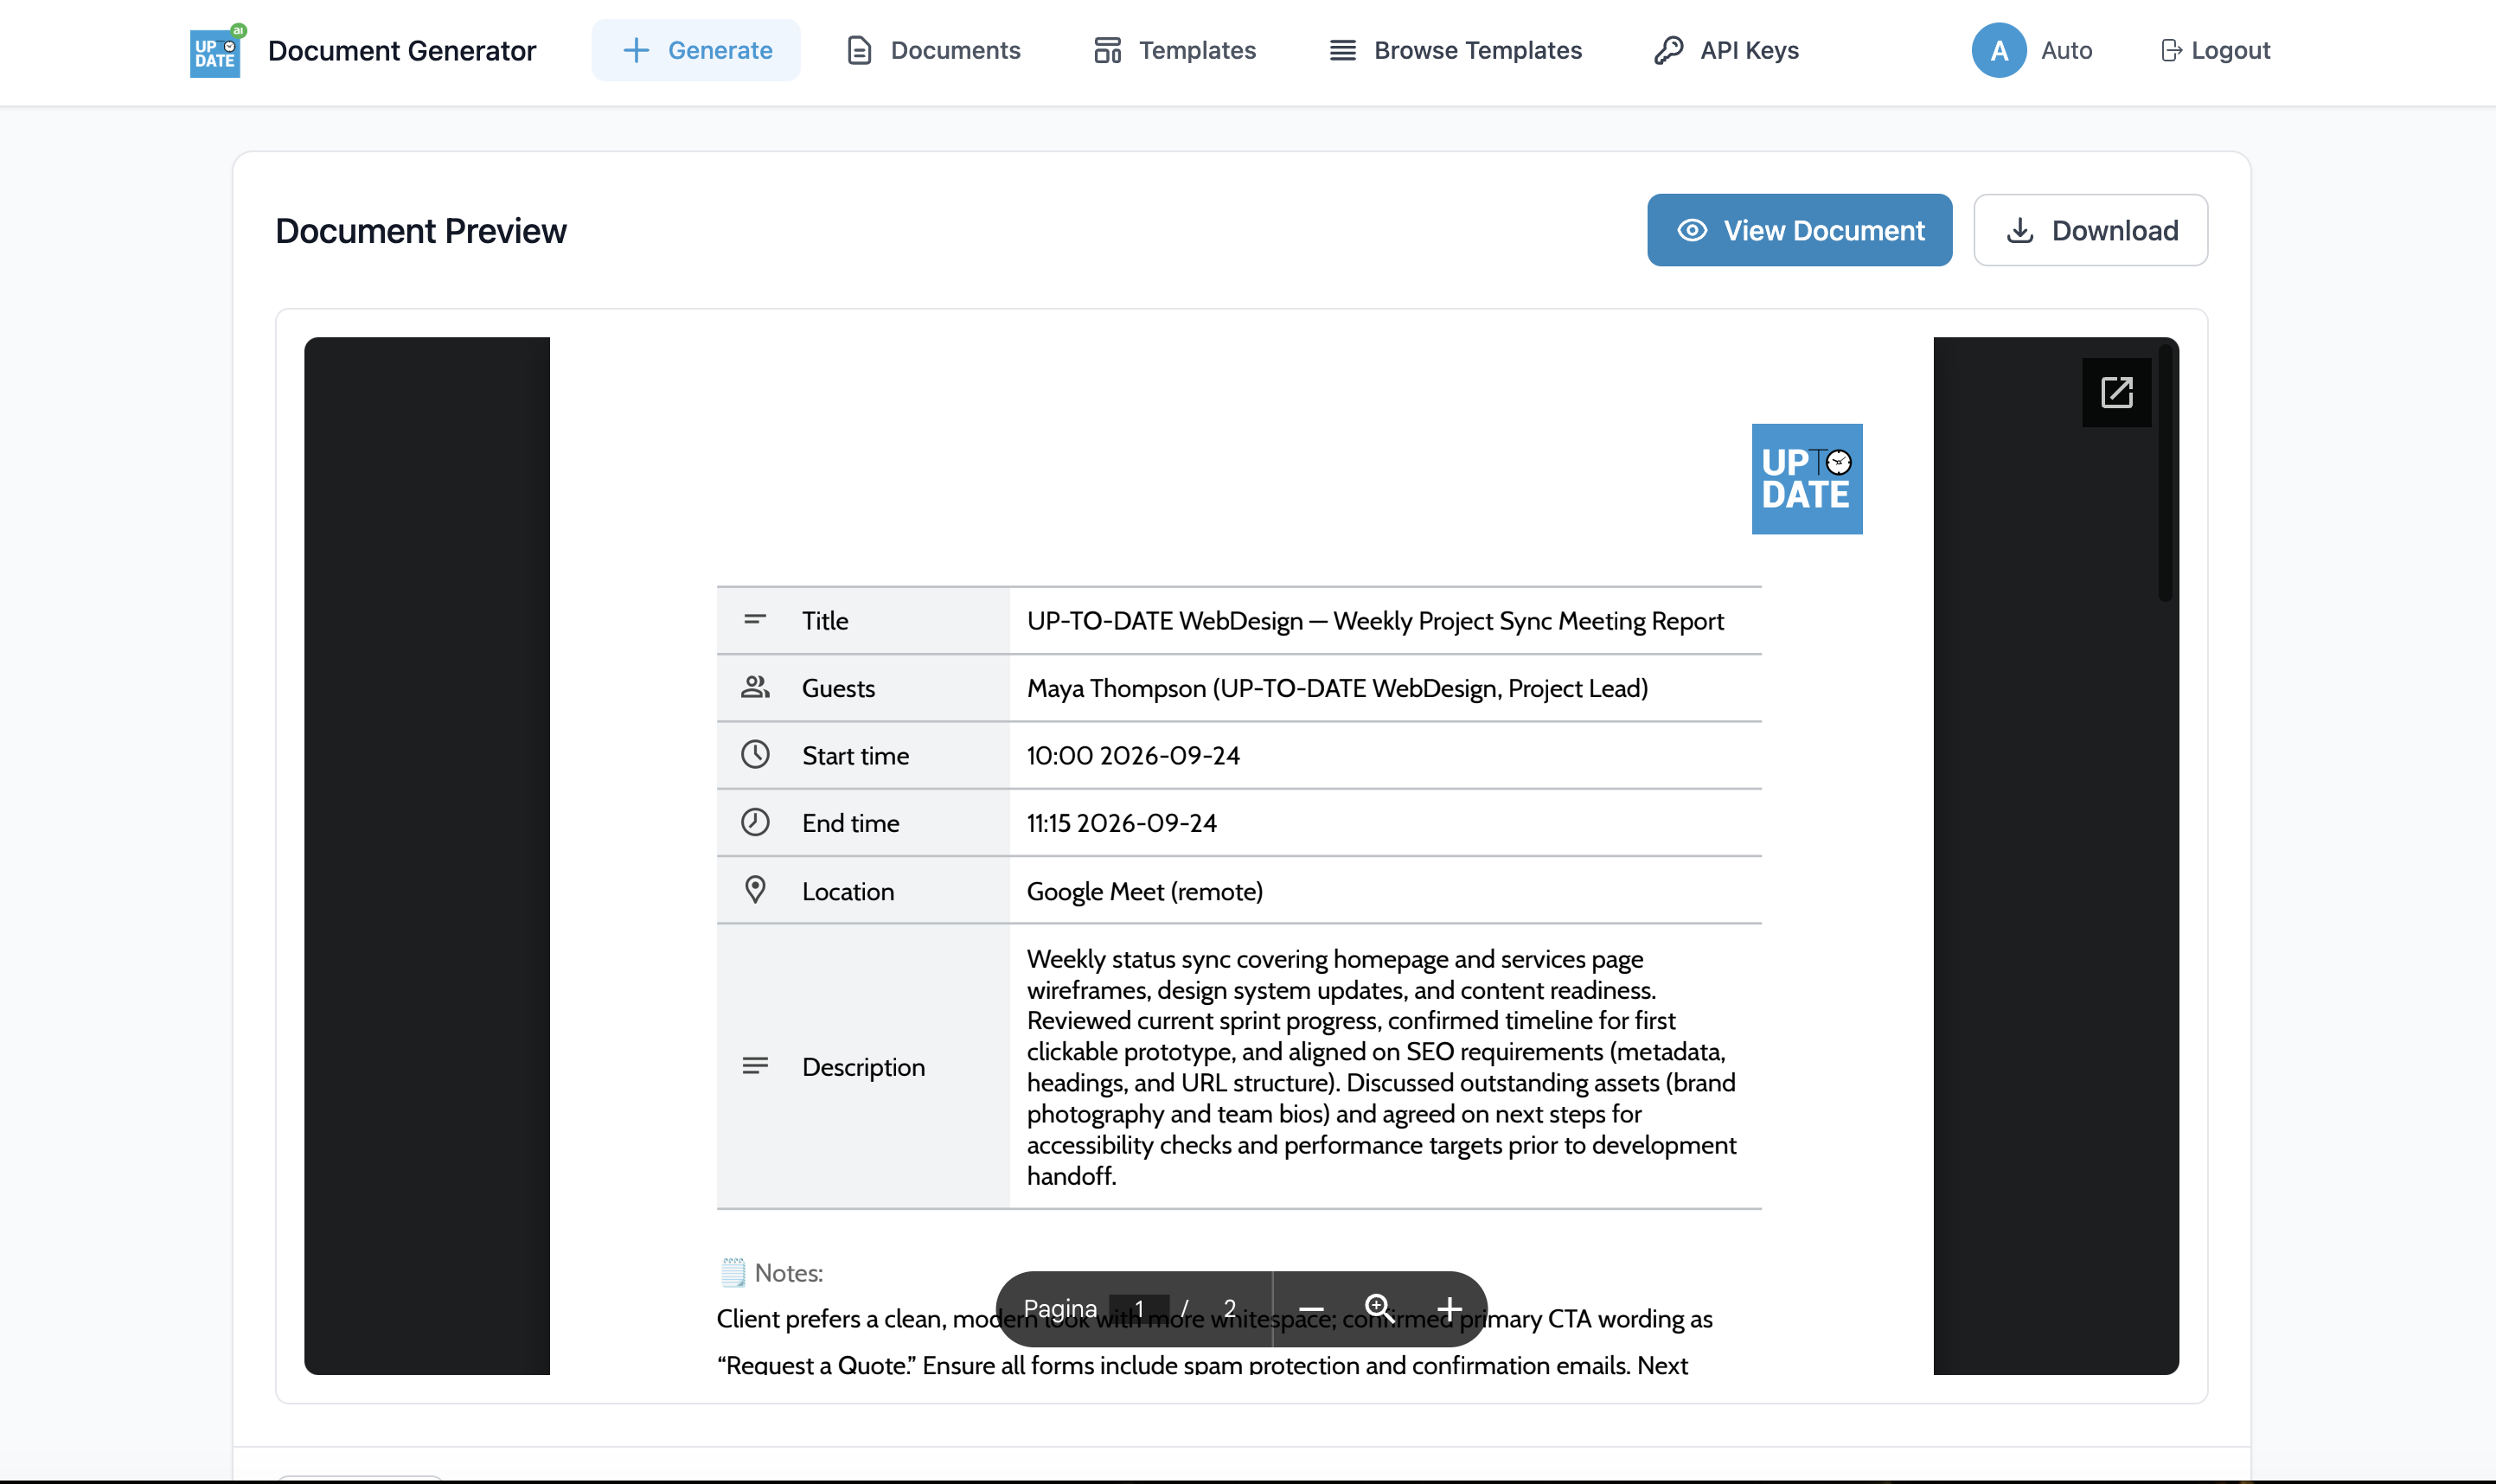Click the 'Notes:' label text
The width and height of the screenshot is (2496, 1484).
[788, 1273]
